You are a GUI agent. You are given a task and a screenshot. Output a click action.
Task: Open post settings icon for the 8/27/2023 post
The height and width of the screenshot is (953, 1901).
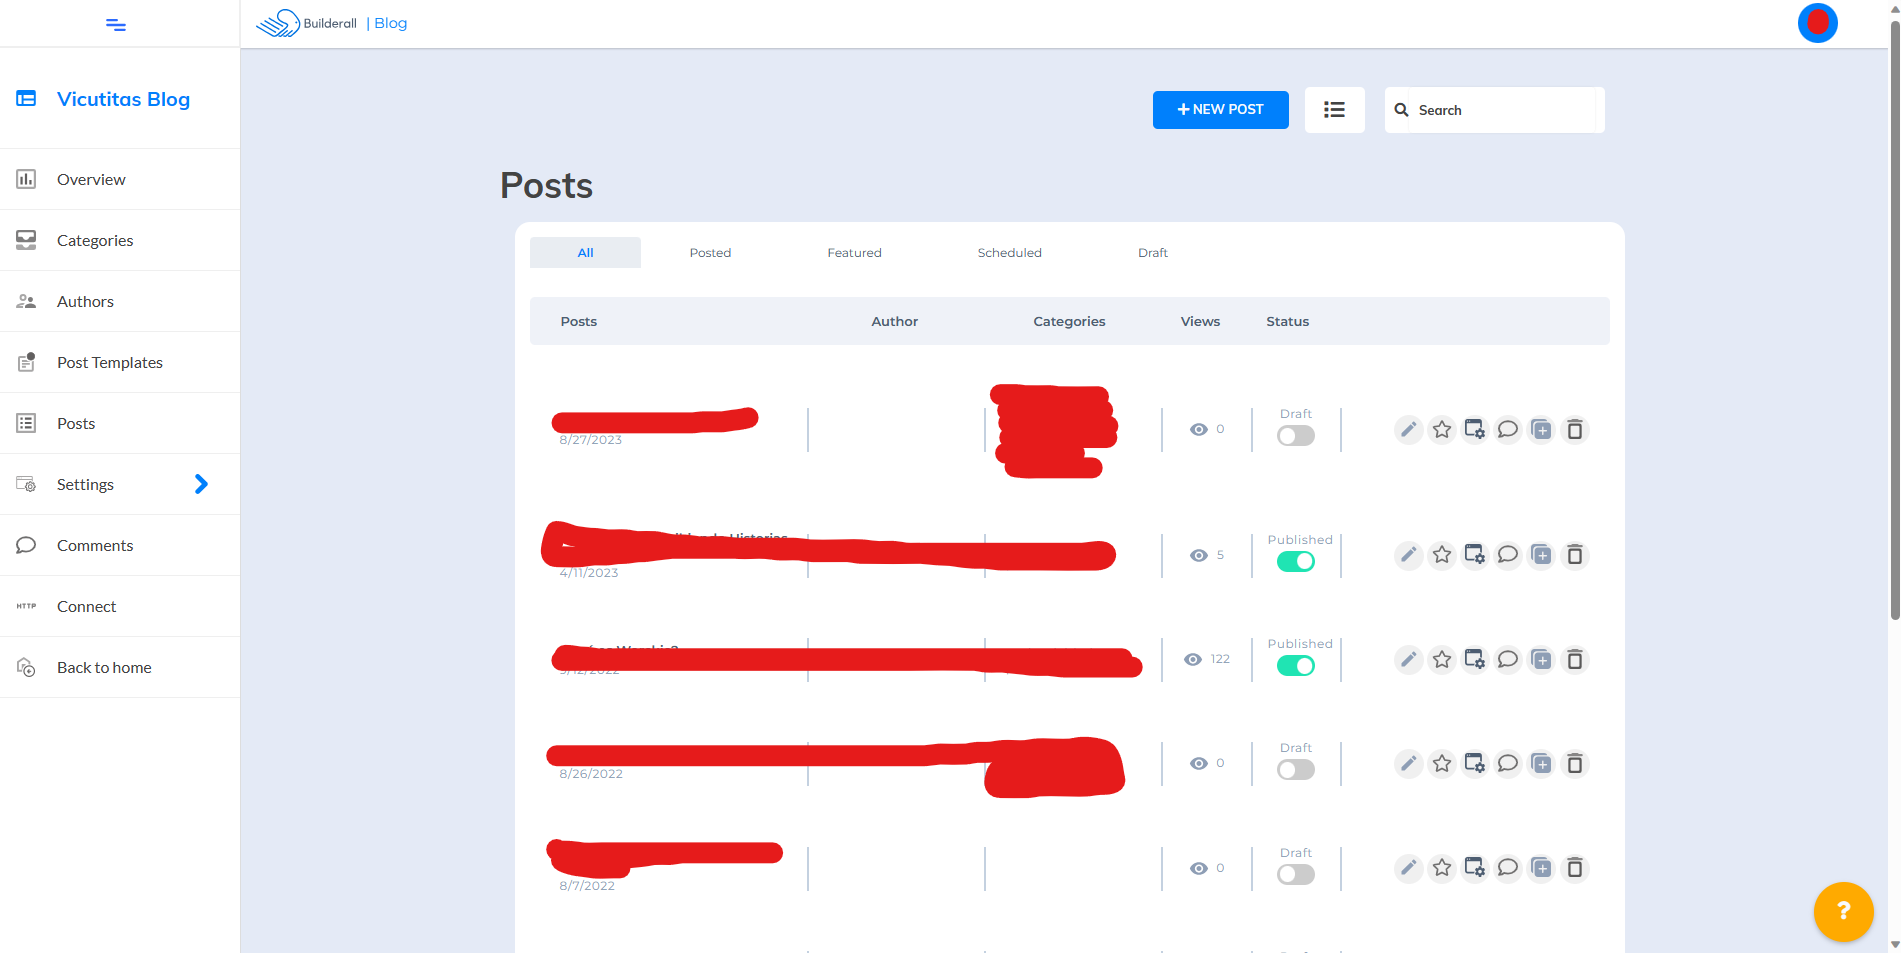pyautogui.click(x=1474, y=430)
